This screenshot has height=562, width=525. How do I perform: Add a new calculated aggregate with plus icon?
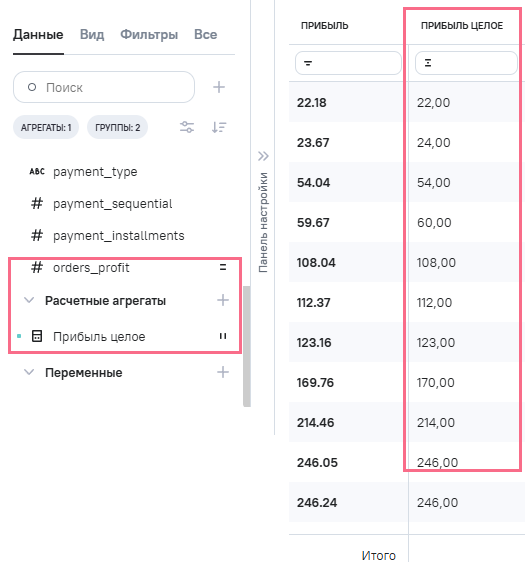223,300
